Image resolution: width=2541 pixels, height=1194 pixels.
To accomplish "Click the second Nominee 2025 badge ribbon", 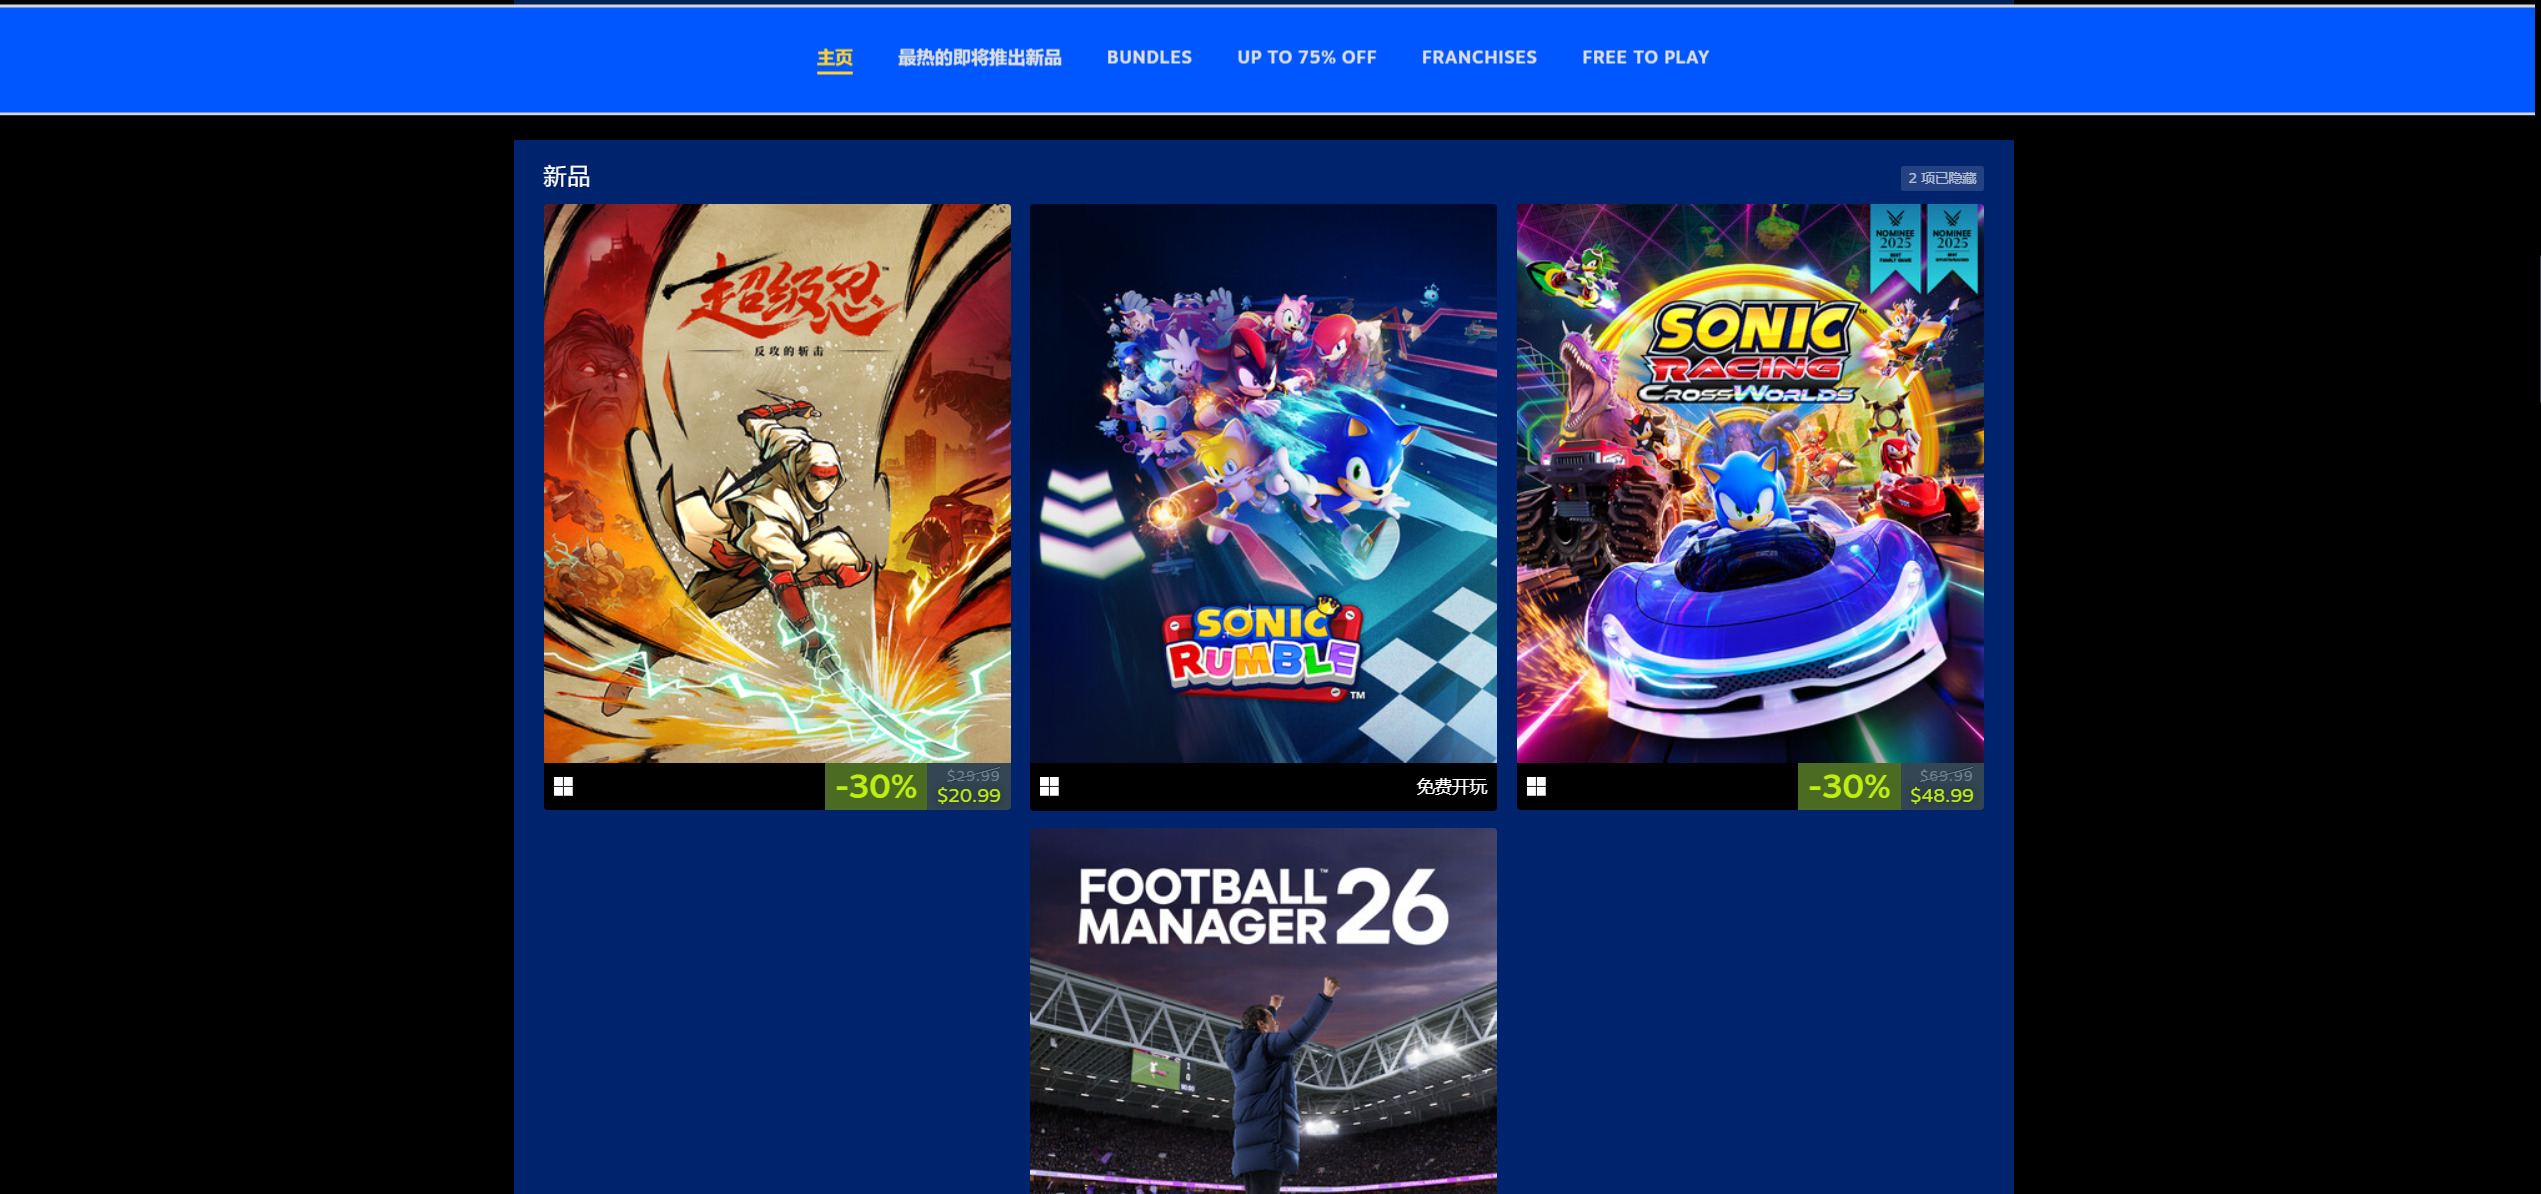I will (x=1952, y=247).
